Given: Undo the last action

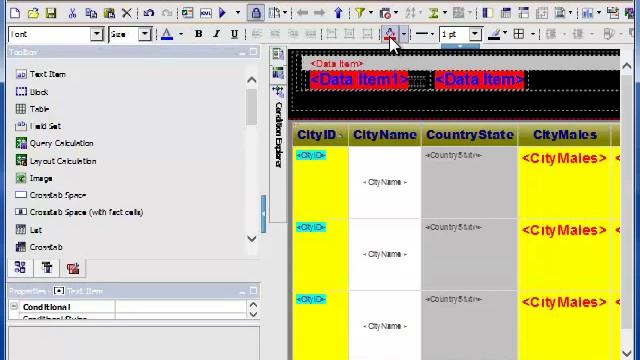Looking at the screenshot, I should point(149,13).
